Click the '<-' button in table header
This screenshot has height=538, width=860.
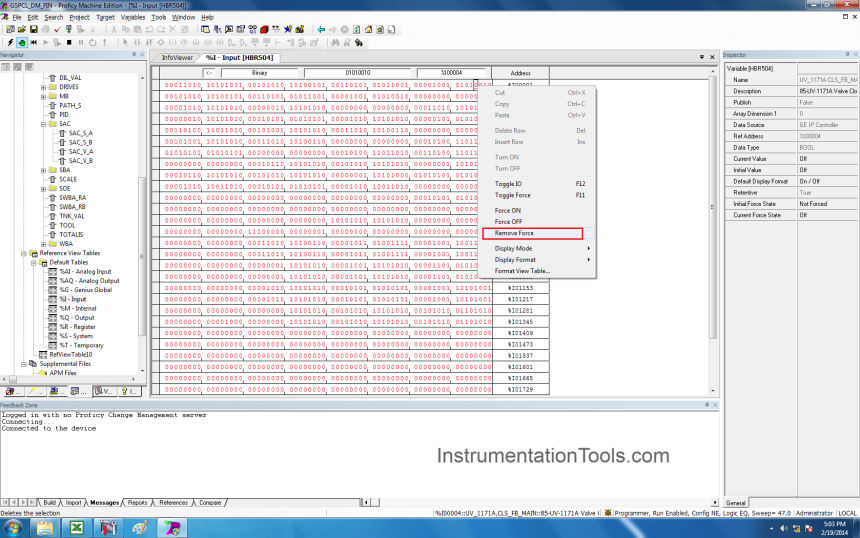[x=210, y=73]
